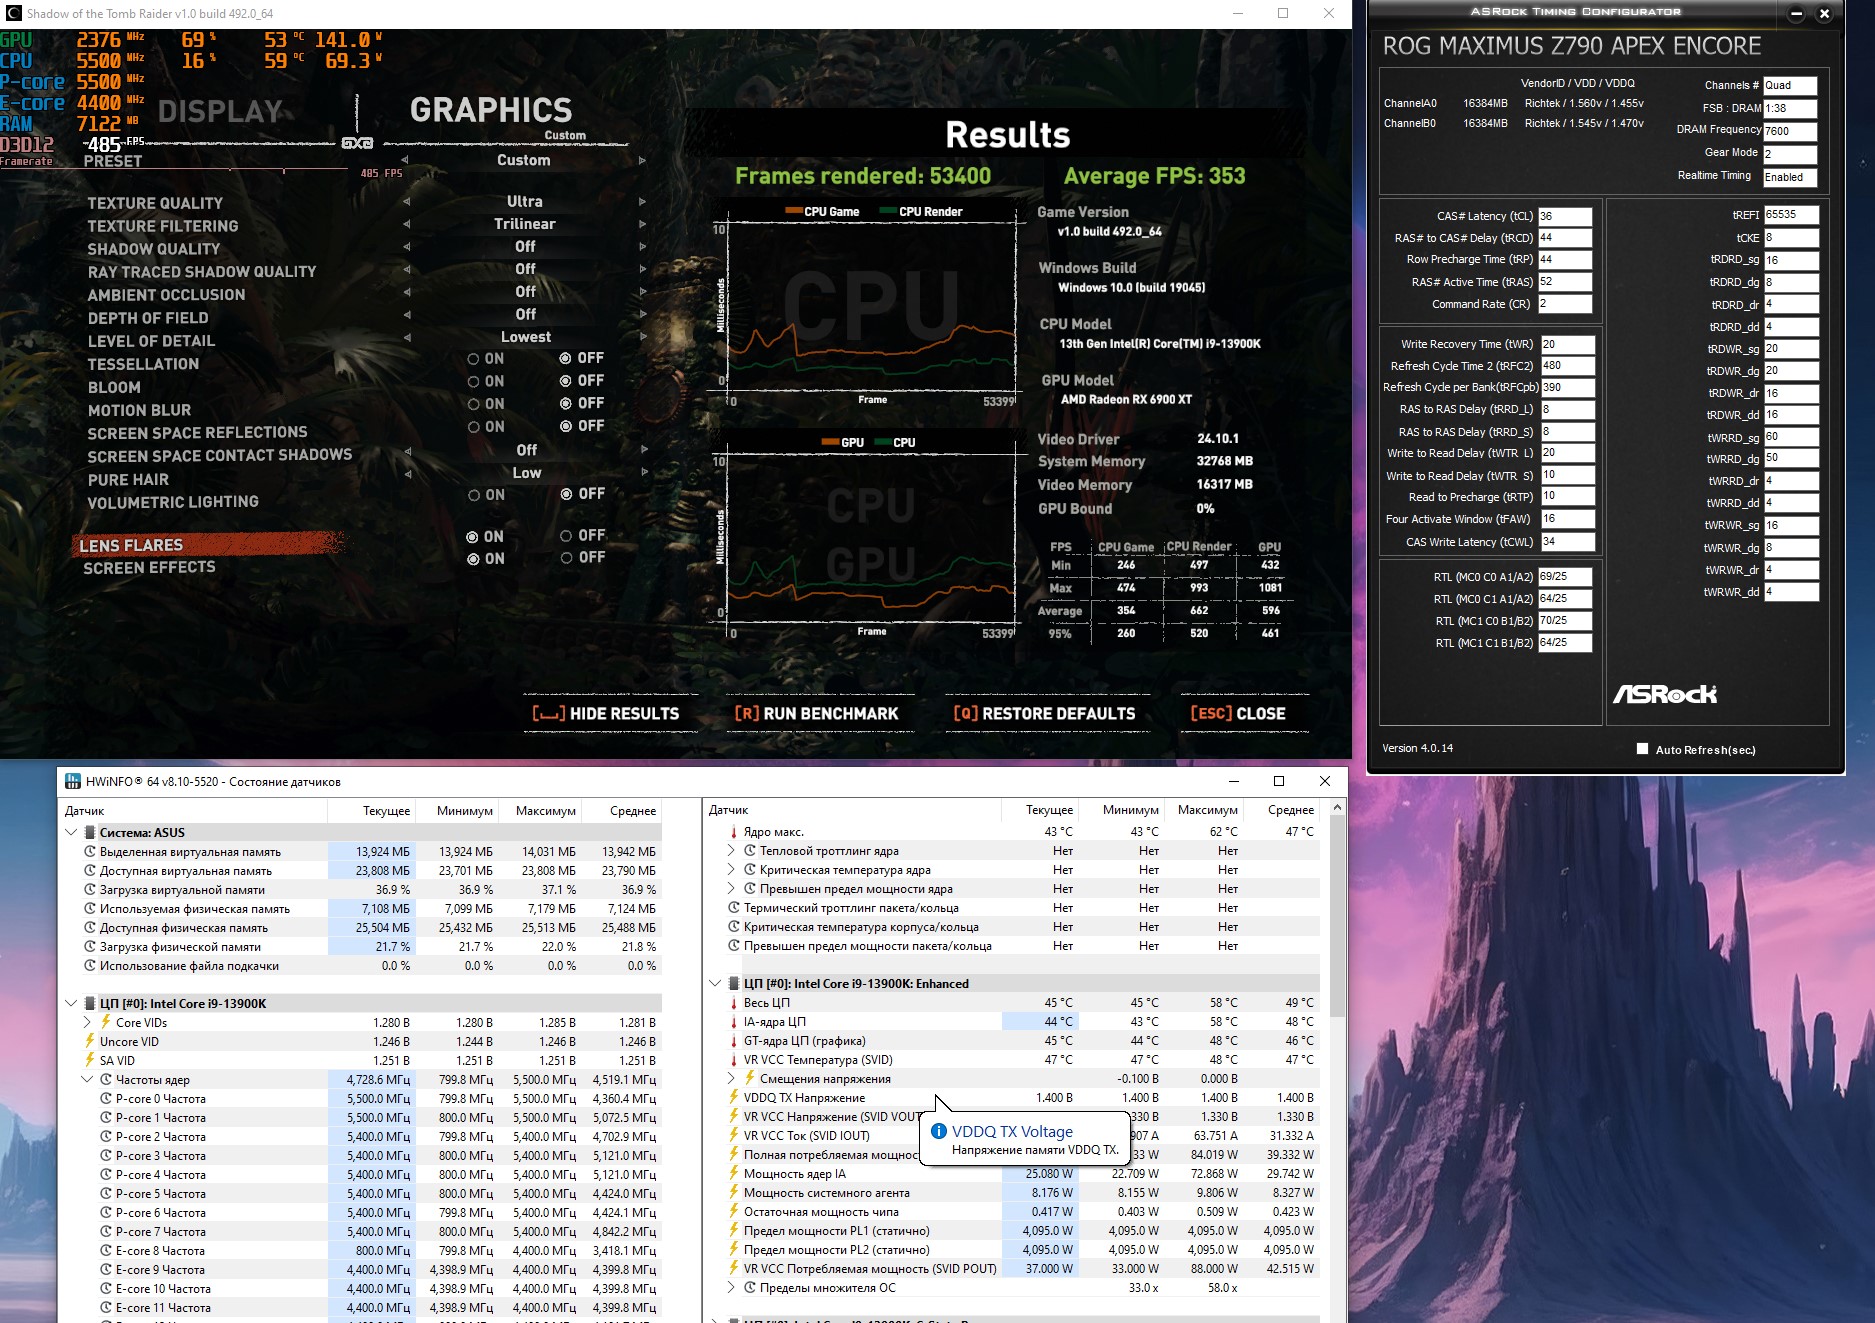Expand Смещения напряжения row

coord(732,1078)
